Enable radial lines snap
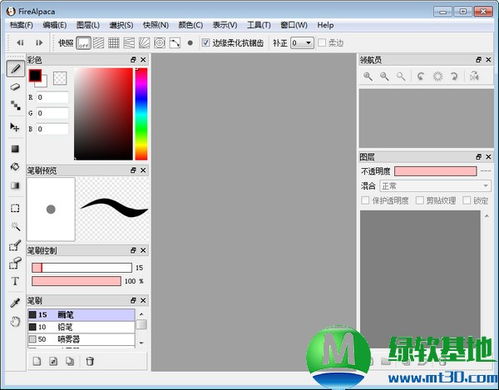This screenshot has width=499, height=390. tap(144, 43)
